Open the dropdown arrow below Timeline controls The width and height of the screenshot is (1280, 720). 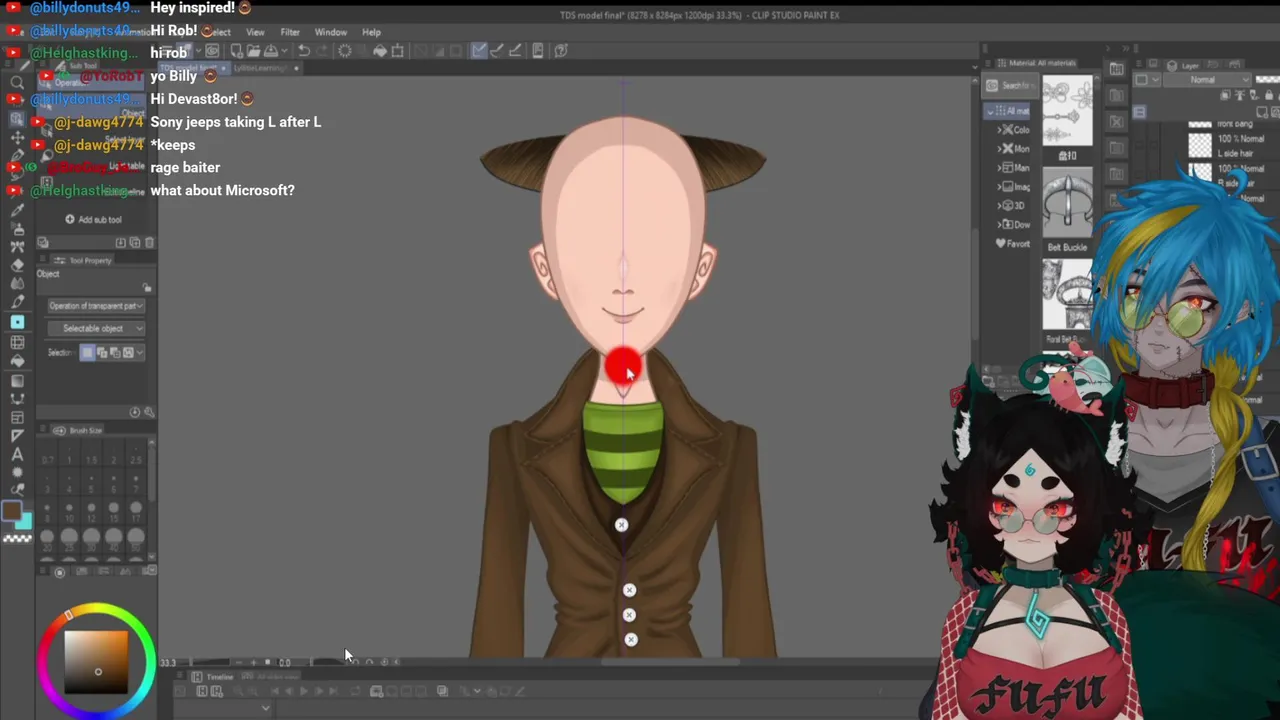click(266, 708)
